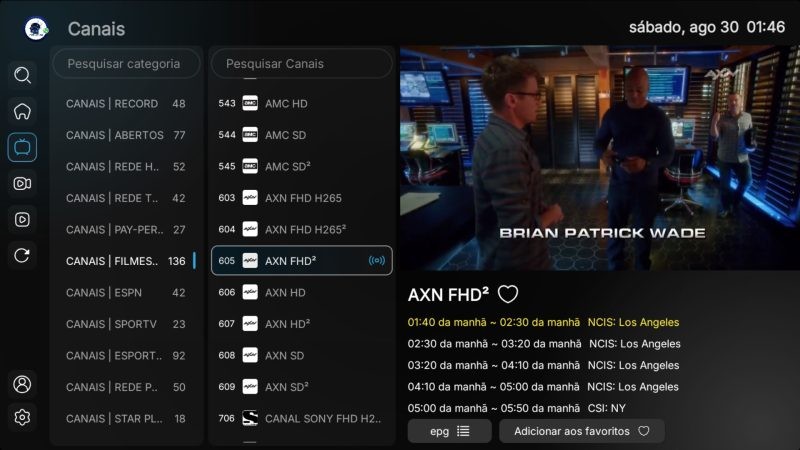
Task: Select category CANAIS | REDE P..
Action: point(126,387)
